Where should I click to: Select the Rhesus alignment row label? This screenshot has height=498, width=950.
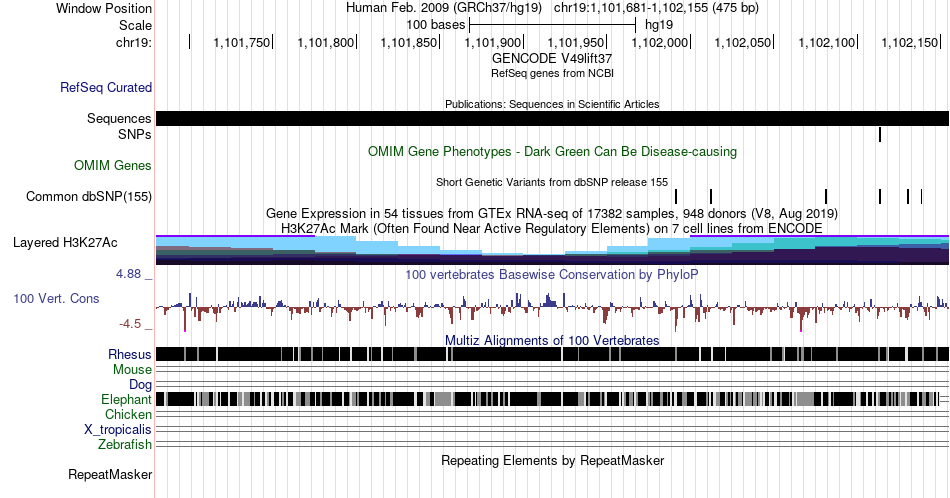[x=130, y=354]
